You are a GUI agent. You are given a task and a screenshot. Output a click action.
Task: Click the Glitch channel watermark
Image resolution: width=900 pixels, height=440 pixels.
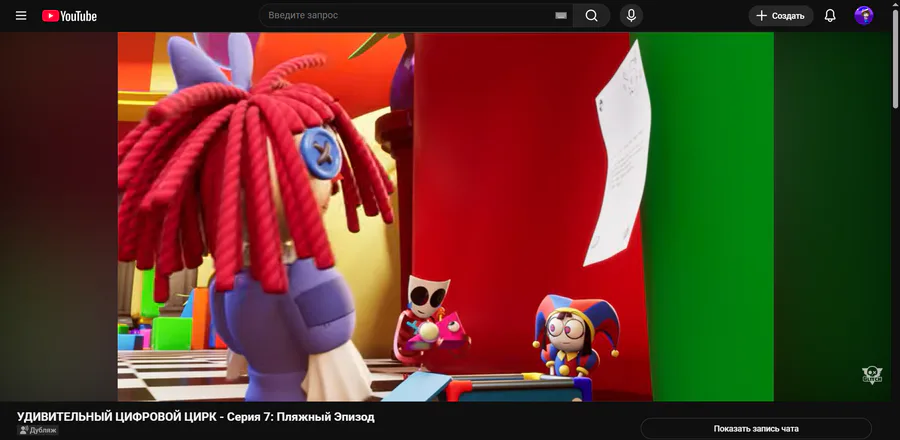click(872, 375)
